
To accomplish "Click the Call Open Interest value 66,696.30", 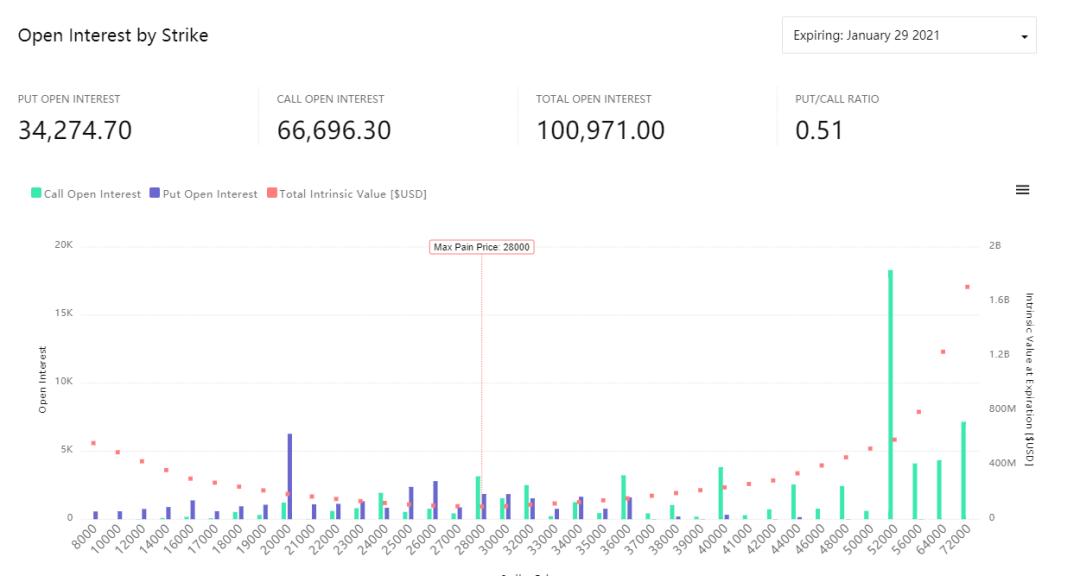I will (333, 131).
